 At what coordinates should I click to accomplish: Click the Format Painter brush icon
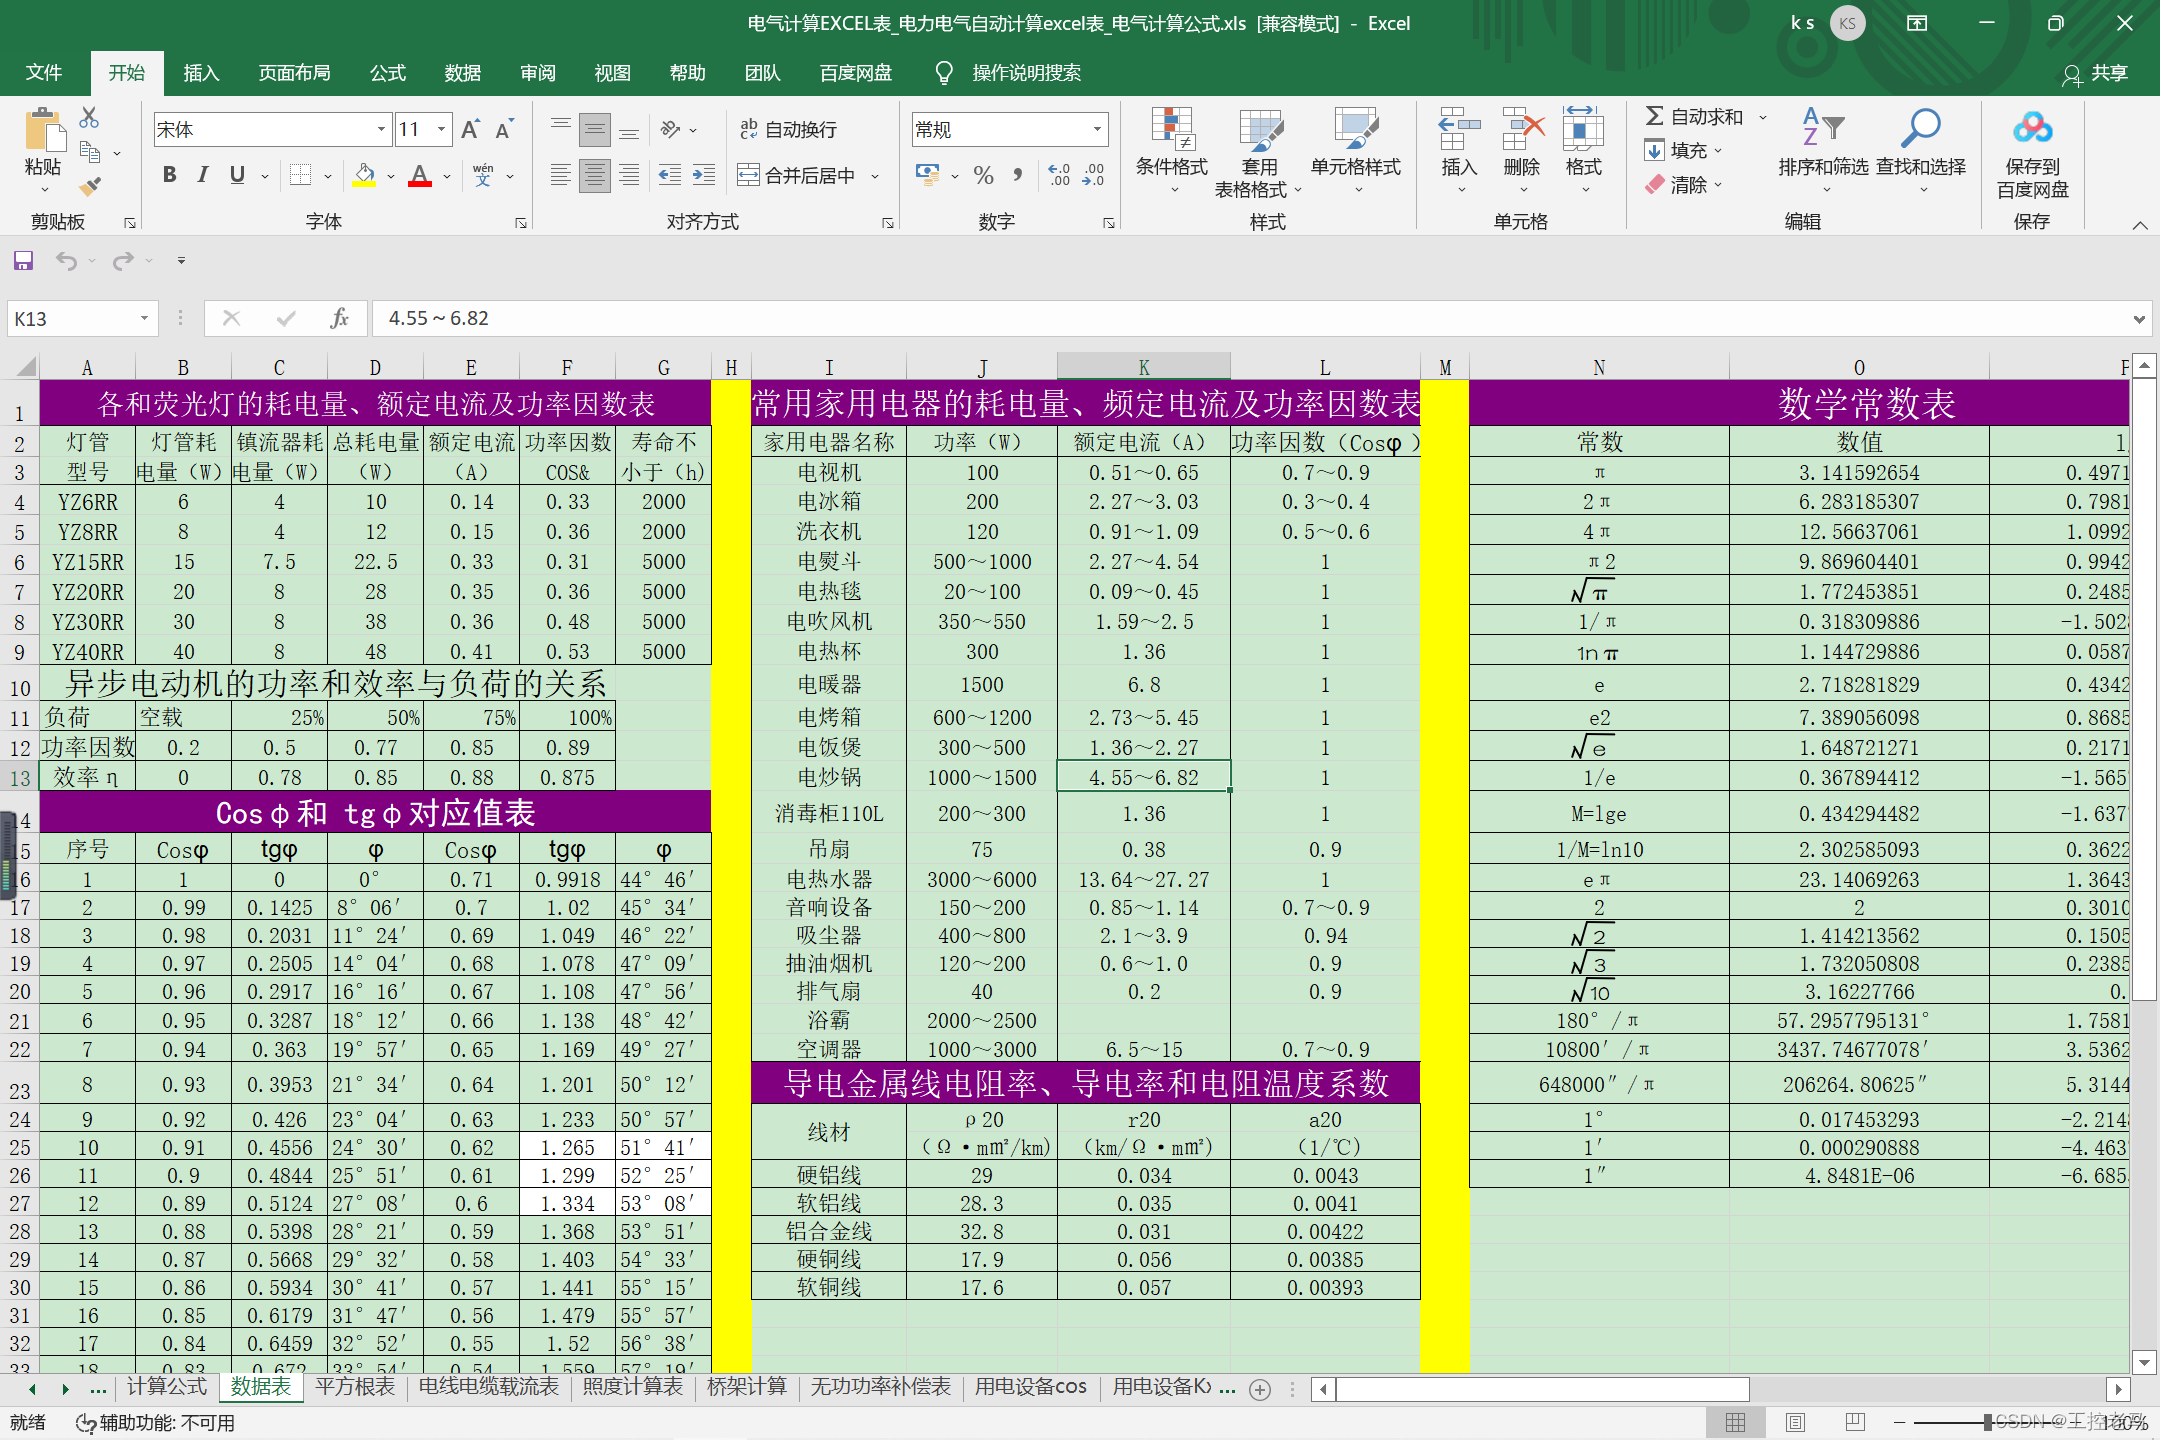tap(90, 187)
